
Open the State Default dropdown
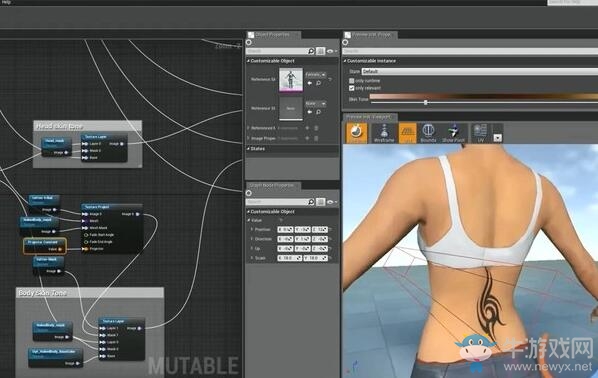point(479,71)
